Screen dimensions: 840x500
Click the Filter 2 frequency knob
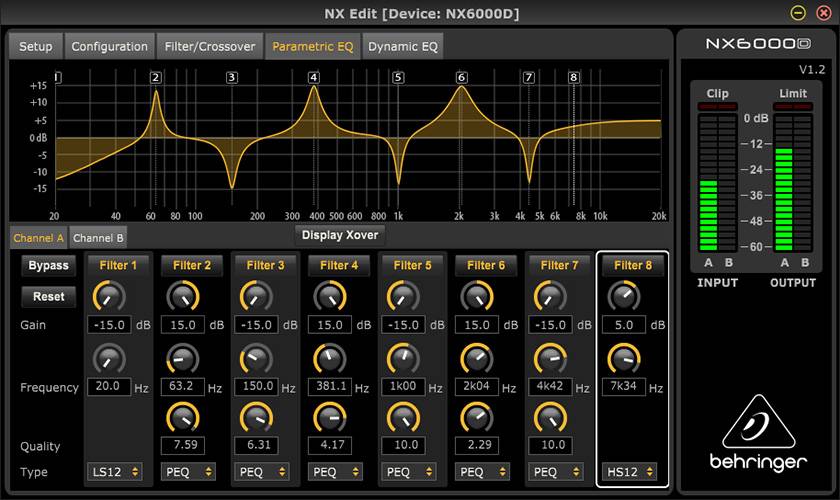click(183, 358)
